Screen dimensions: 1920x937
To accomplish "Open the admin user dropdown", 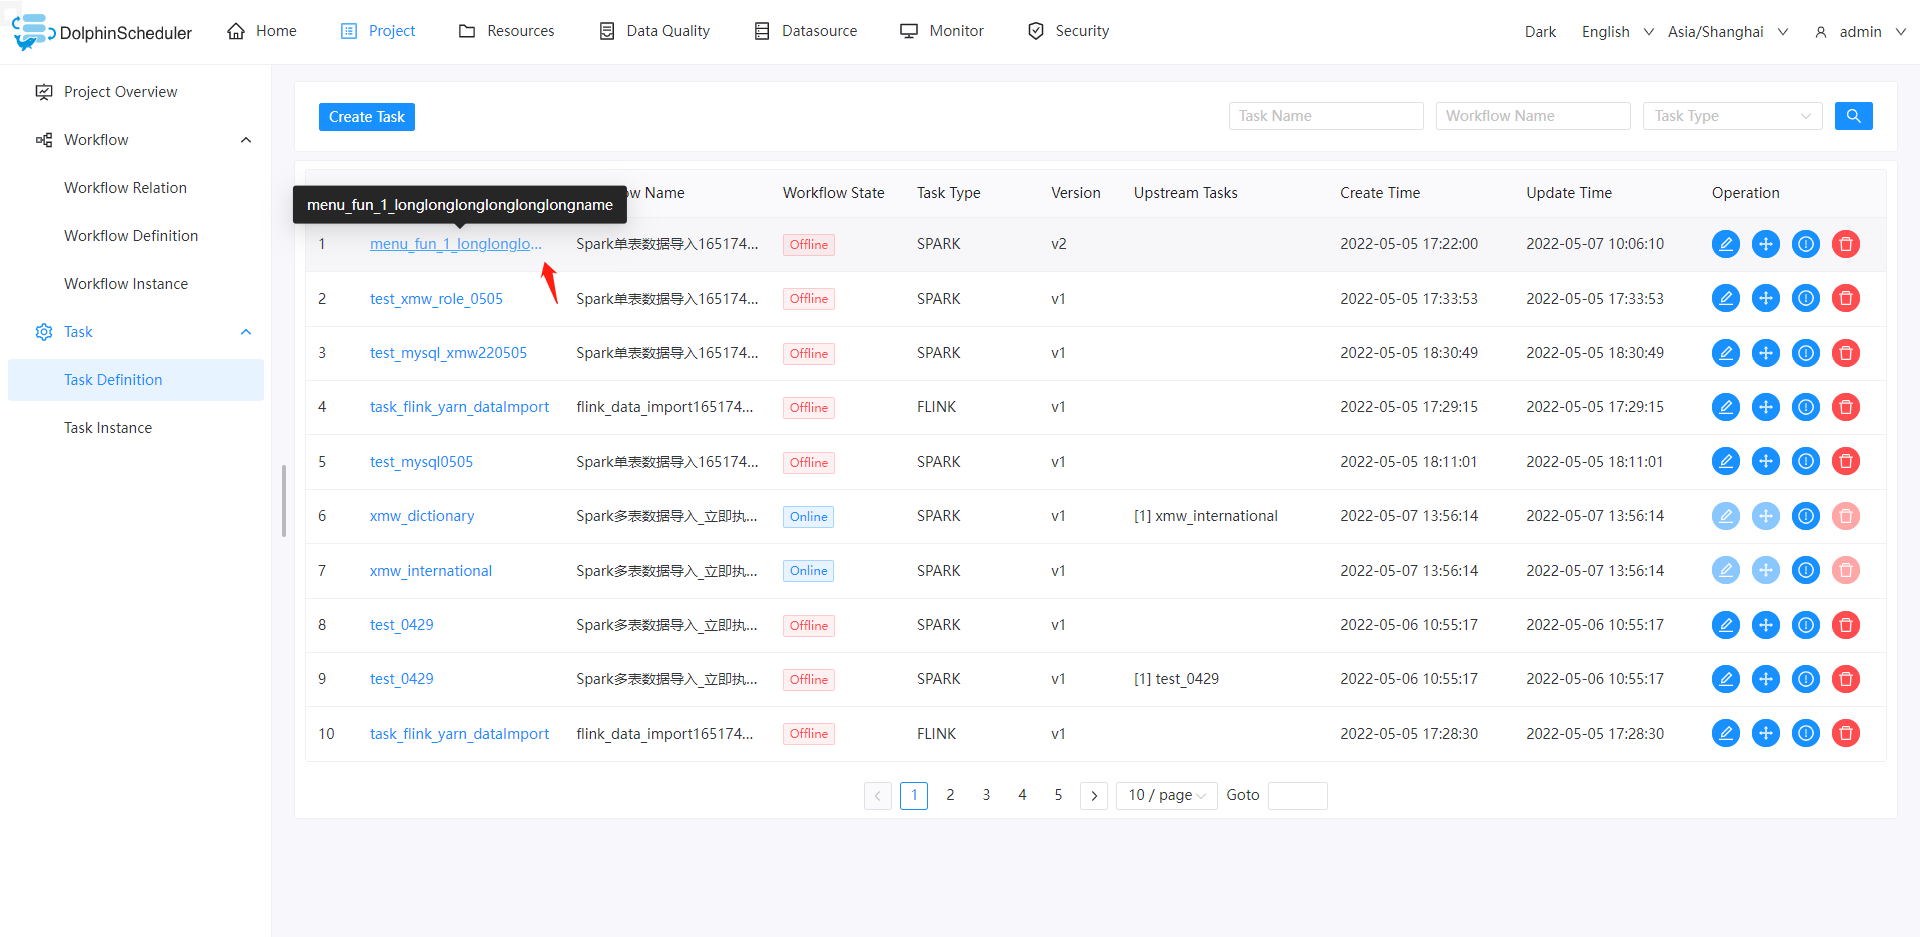I will tap(1860, 32).
